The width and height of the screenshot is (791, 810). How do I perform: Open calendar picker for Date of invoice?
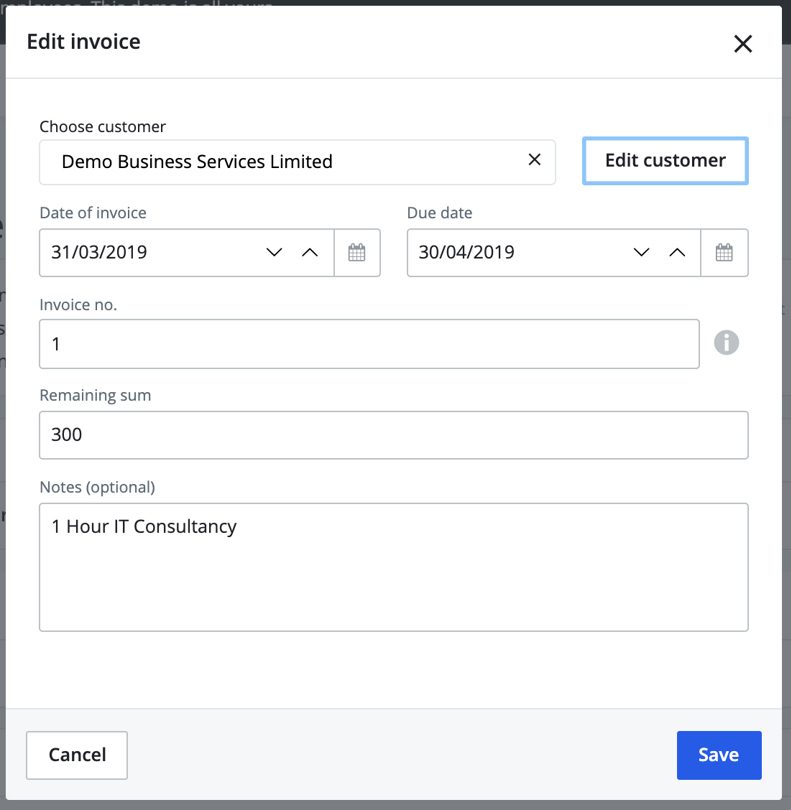(357, 252)
